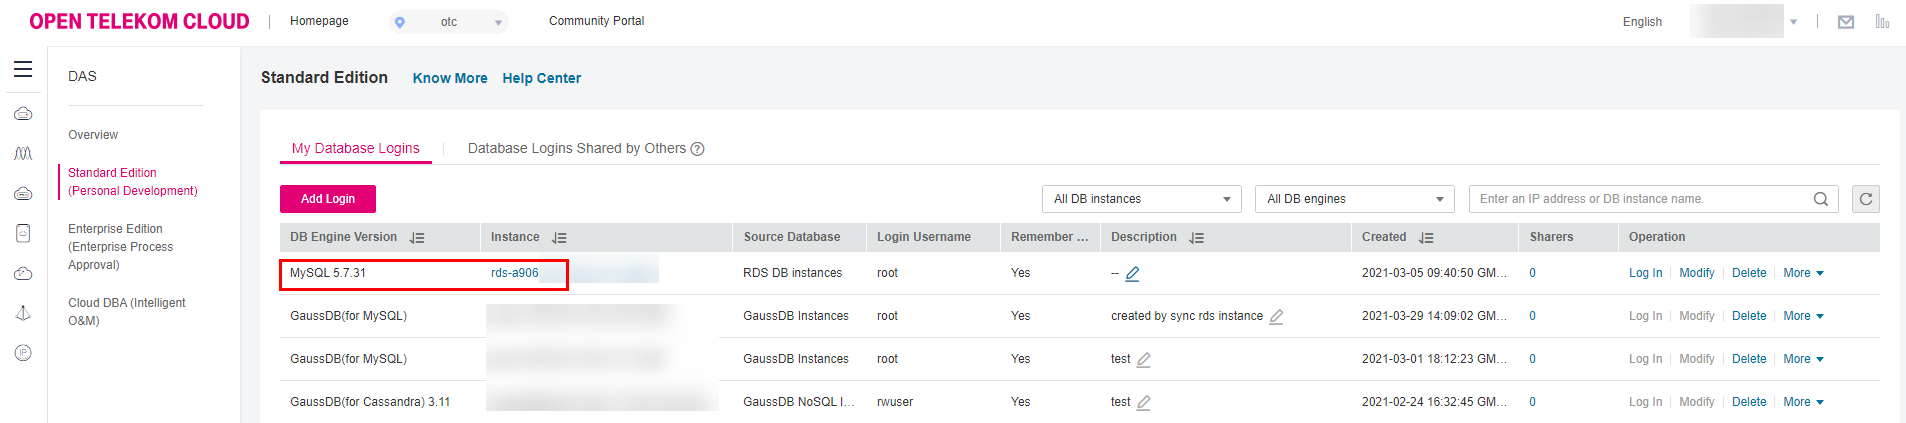Click the Auto Scaling sidebar icon
The image size is (1906, 423).
tap(23, 154)
